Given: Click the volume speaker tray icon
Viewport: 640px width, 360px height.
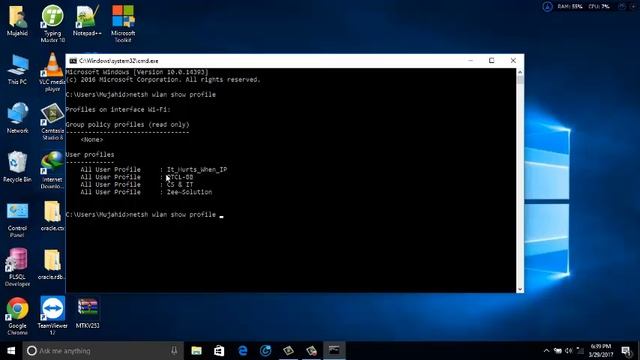Looking at the screenshot, I should [569, 351].
